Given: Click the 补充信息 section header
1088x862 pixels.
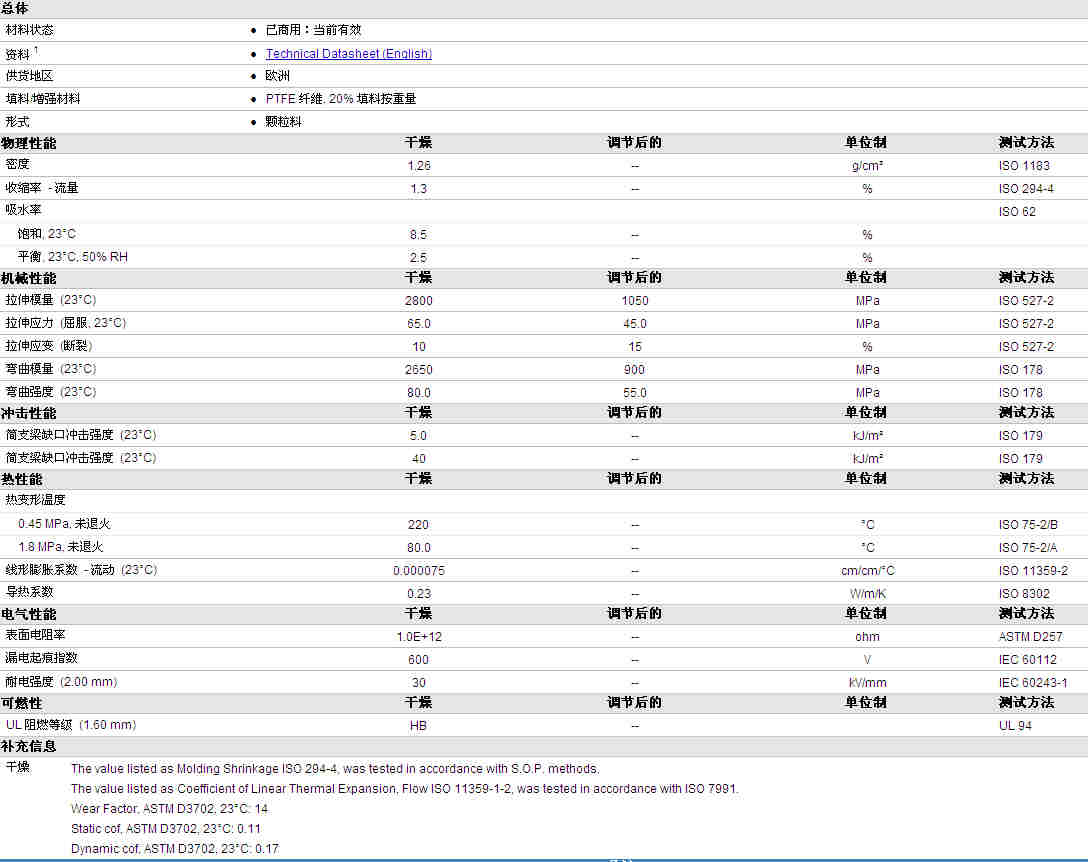Looking at the screenshot, I should tap(28, 746).
